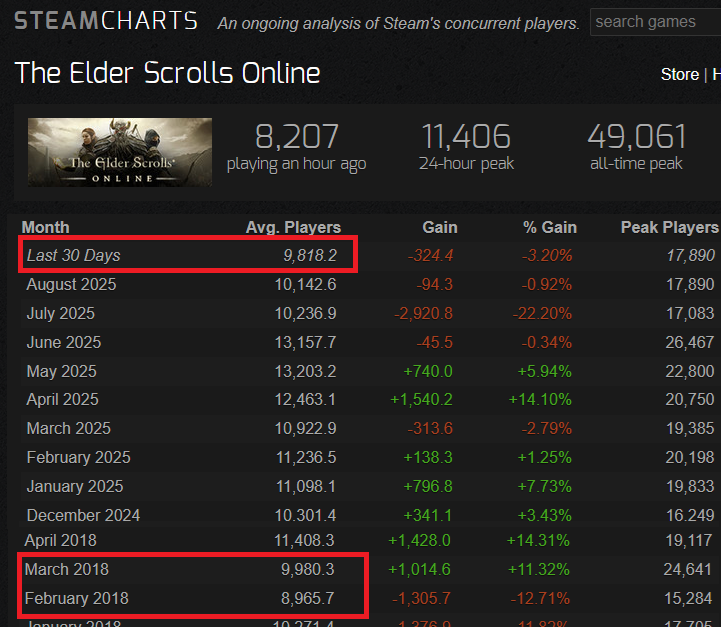Click the +14.10% gain percentage
721x627 pixels.
tap(540, 399)
